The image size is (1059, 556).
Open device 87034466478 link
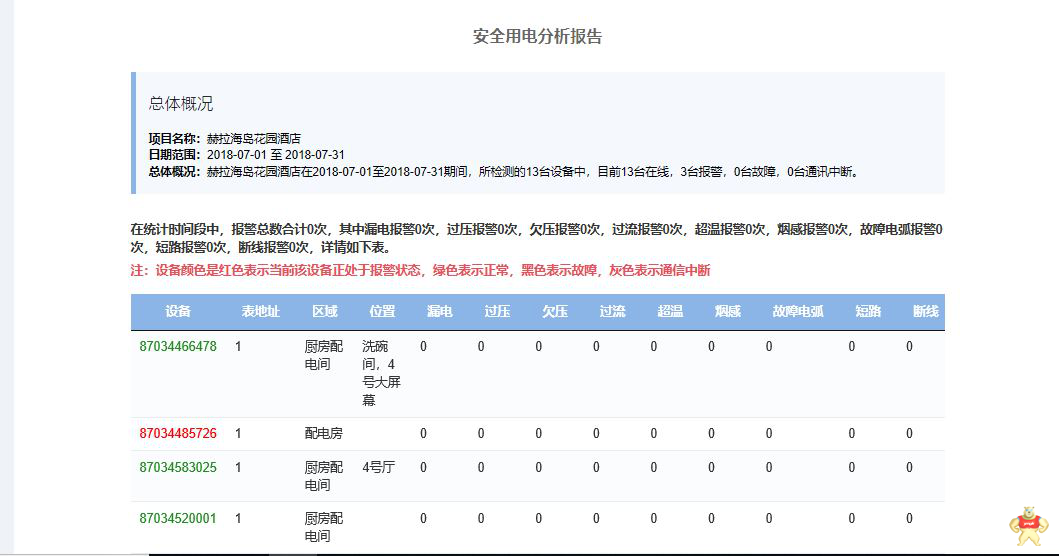[x=178, y=347]
